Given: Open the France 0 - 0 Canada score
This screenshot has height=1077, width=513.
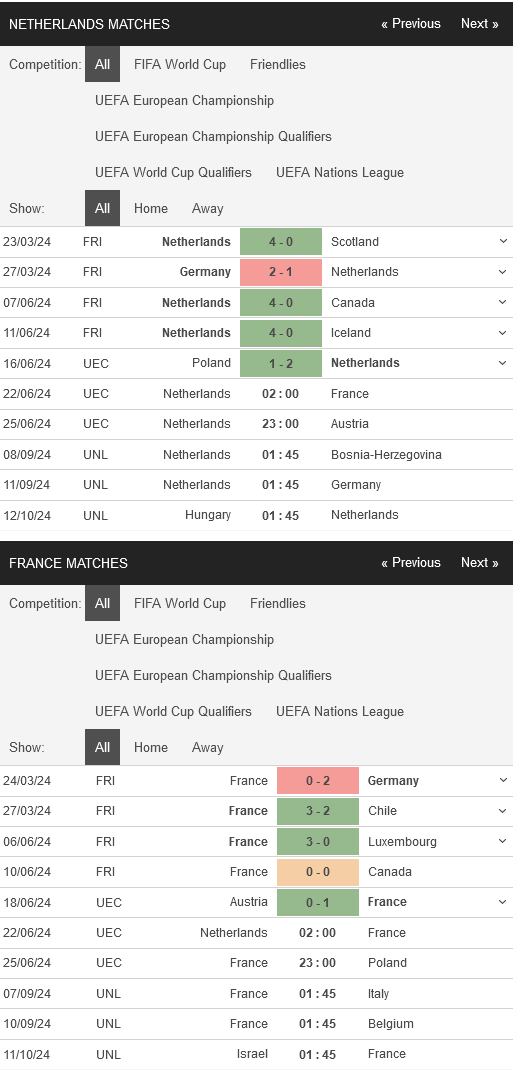Looking at the screenshot, I should [x=318, y=872].
